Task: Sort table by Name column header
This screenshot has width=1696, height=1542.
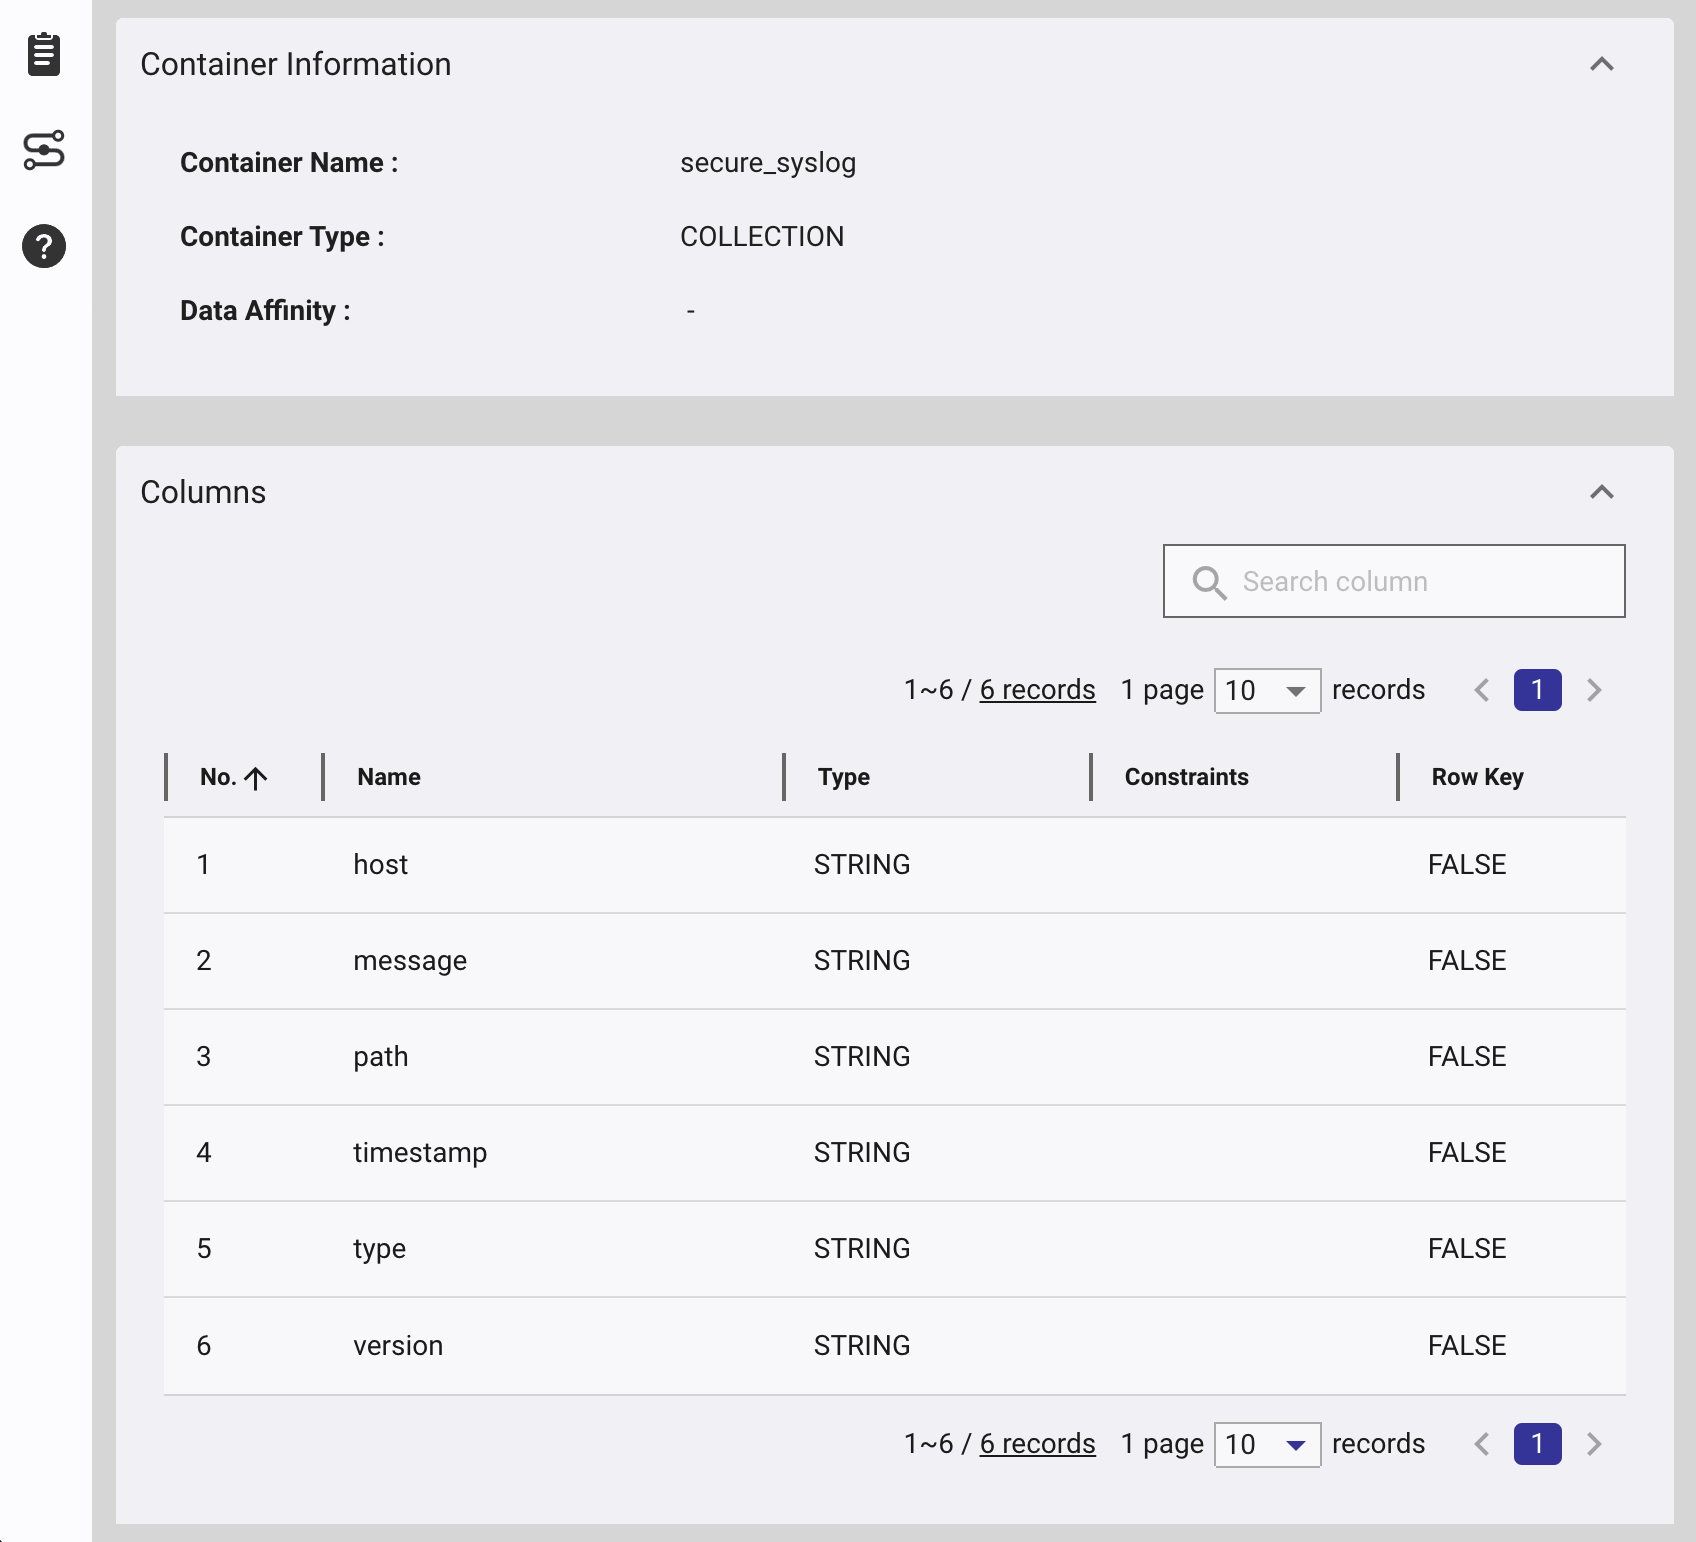Action: [389, 777]
